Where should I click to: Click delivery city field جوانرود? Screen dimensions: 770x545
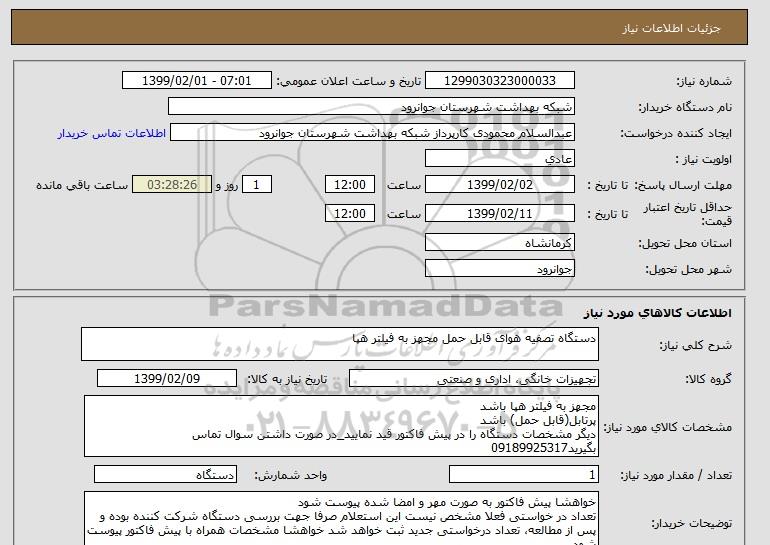click(499, 269)
